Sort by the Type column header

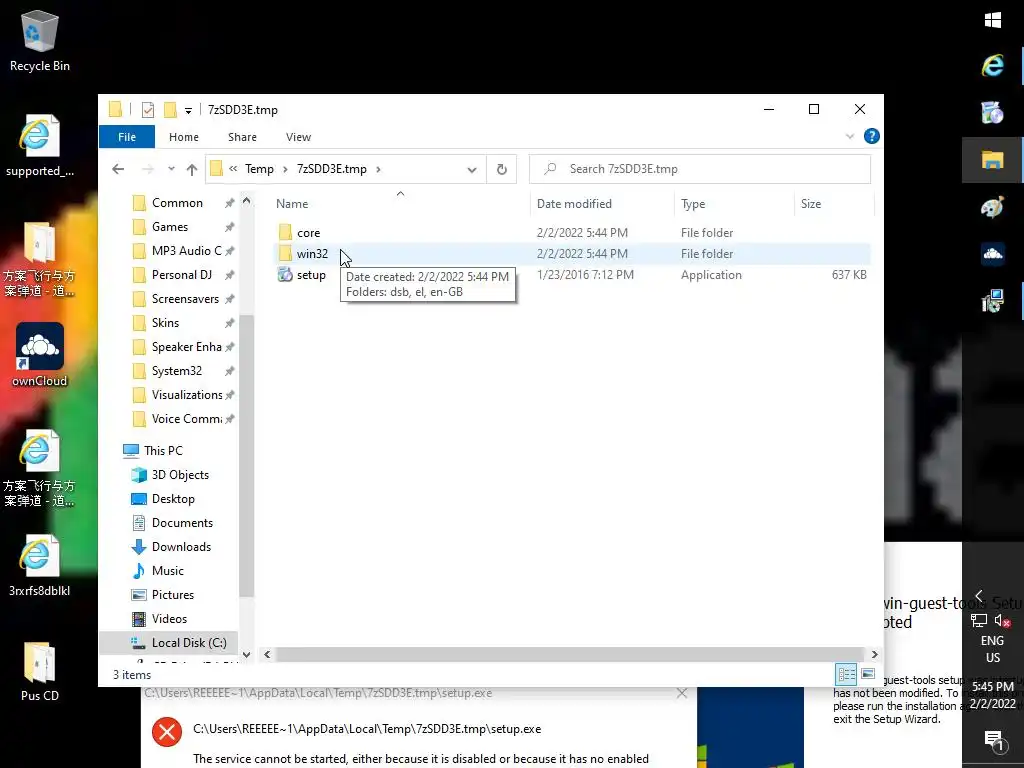tap(734, 204)
